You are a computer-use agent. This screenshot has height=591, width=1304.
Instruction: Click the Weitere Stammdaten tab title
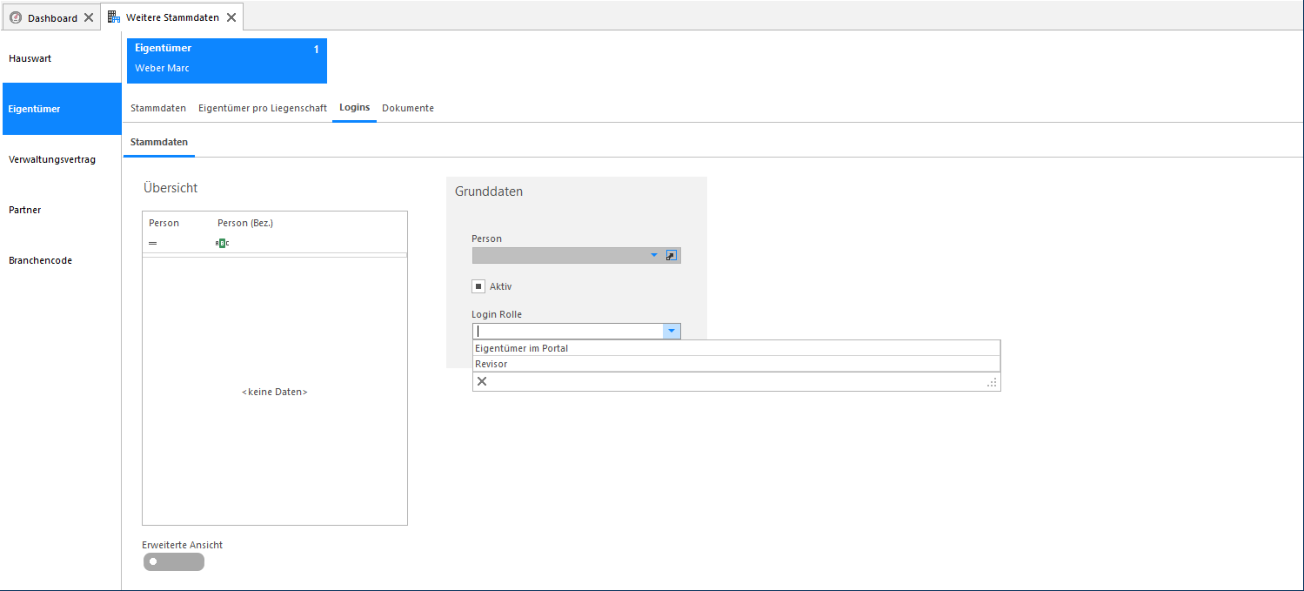coord(173,18)
